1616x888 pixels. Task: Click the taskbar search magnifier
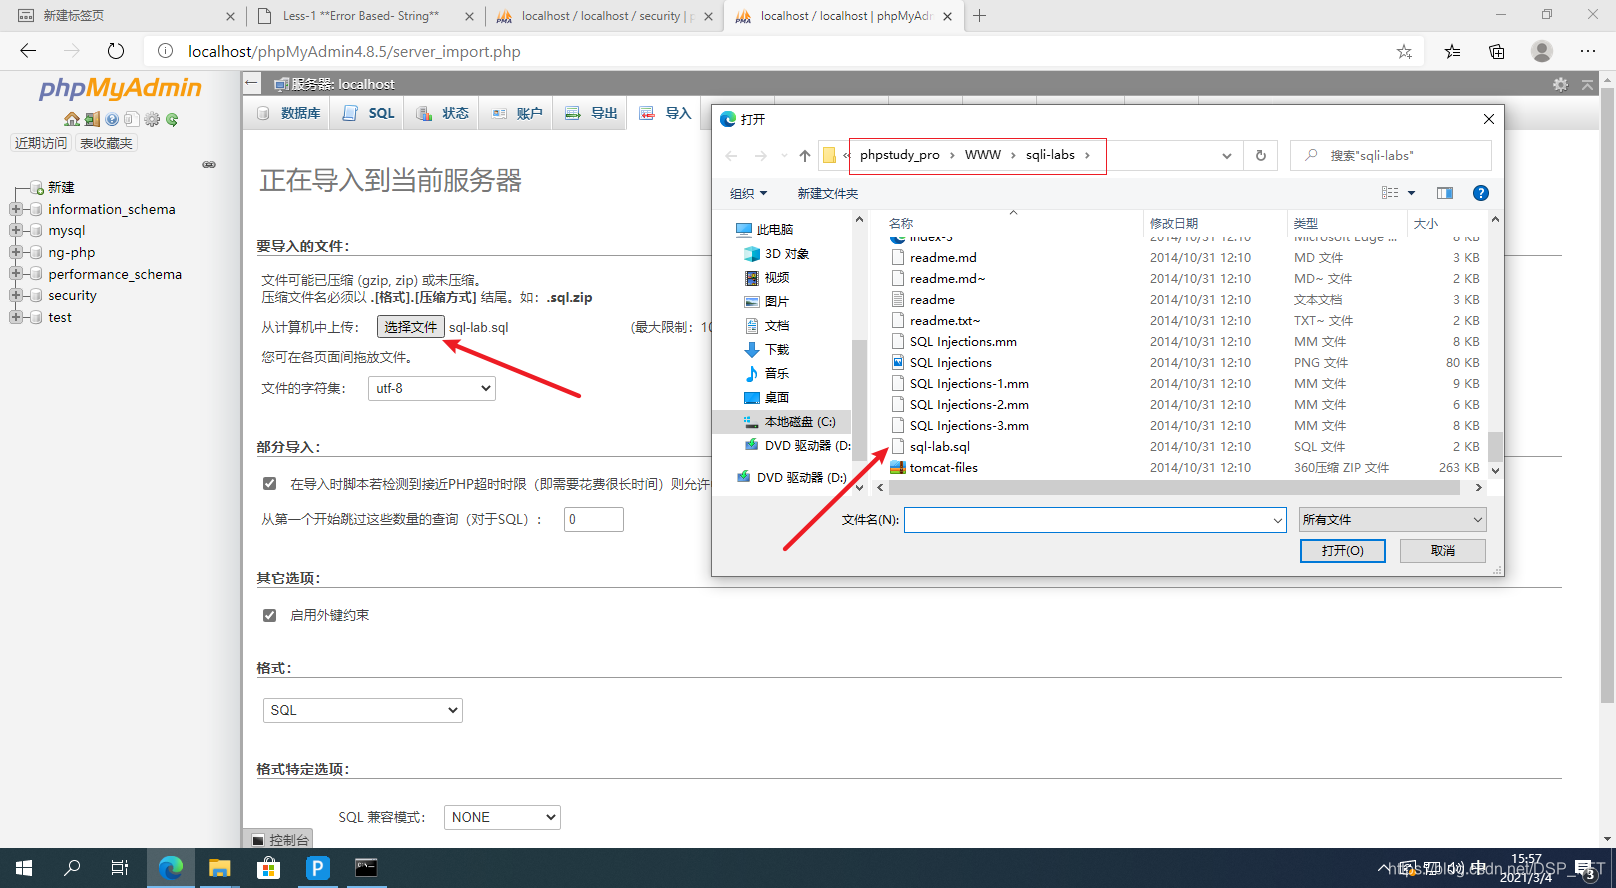(72, 867)
